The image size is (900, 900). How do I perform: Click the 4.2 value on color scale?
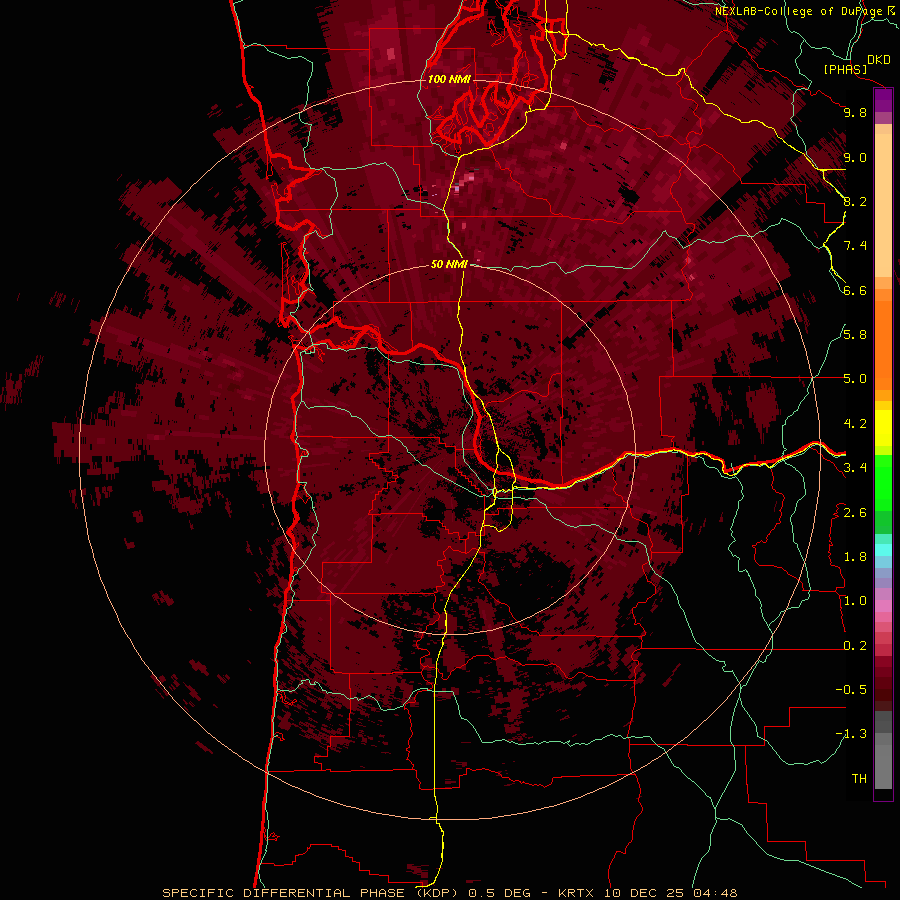tap(855, 424)
